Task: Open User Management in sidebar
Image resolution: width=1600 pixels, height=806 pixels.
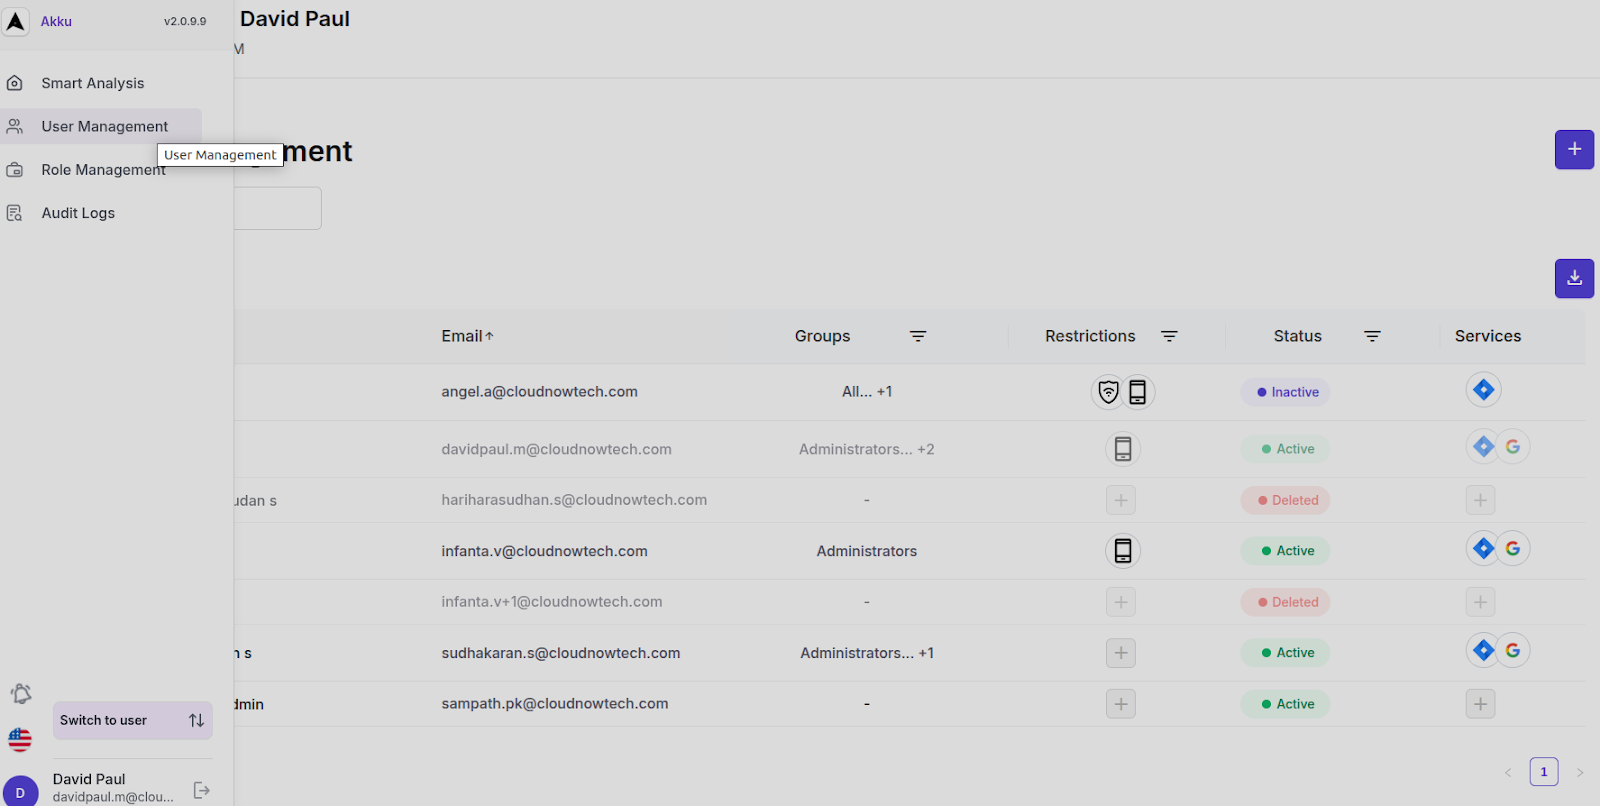Action: coord(101,126)
